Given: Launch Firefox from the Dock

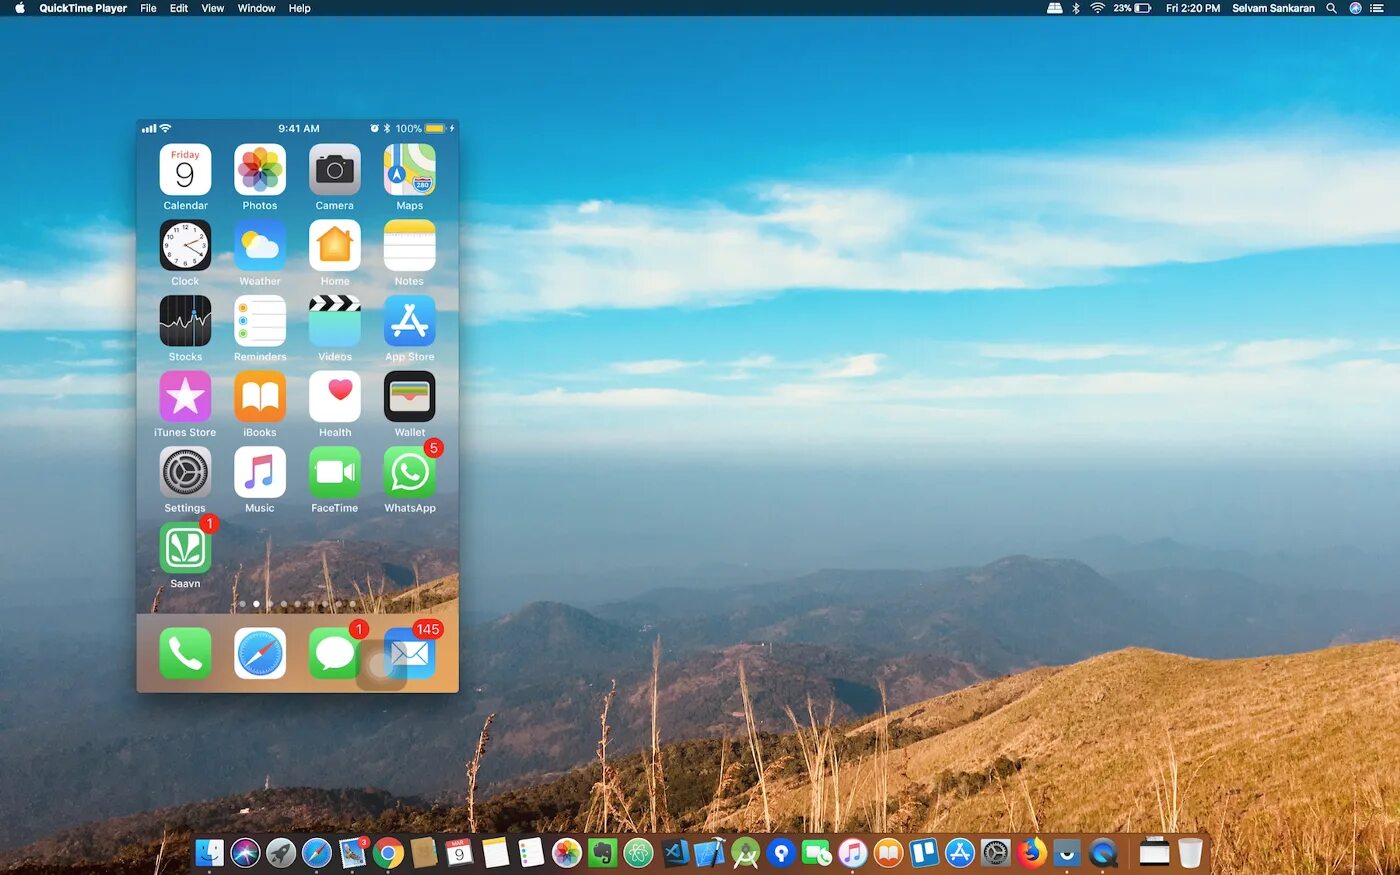Looking at the screenshot, I should (x=1031, y=852).
